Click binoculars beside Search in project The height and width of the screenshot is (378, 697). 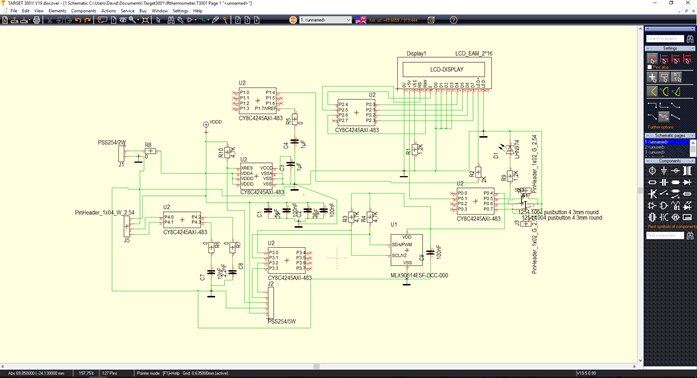690,39
